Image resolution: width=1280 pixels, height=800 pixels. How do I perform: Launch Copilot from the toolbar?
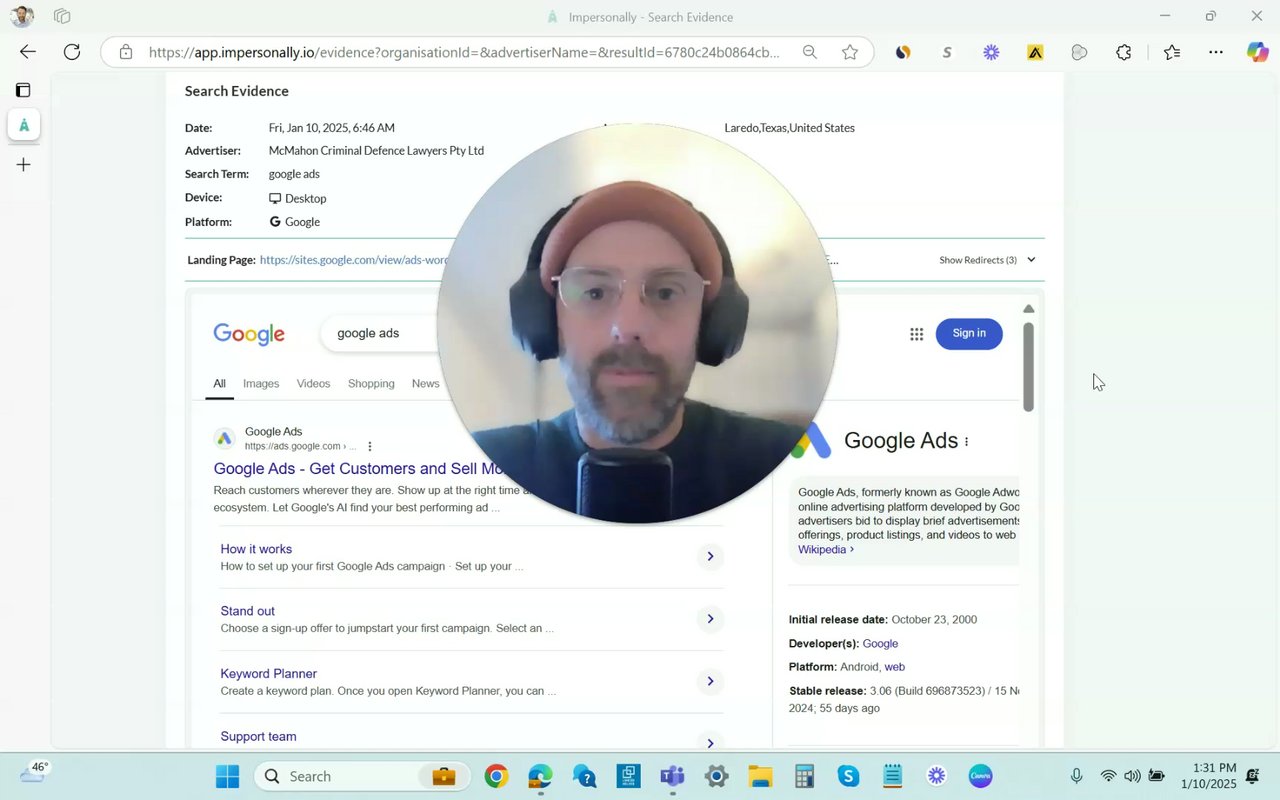coord(1257,52)
